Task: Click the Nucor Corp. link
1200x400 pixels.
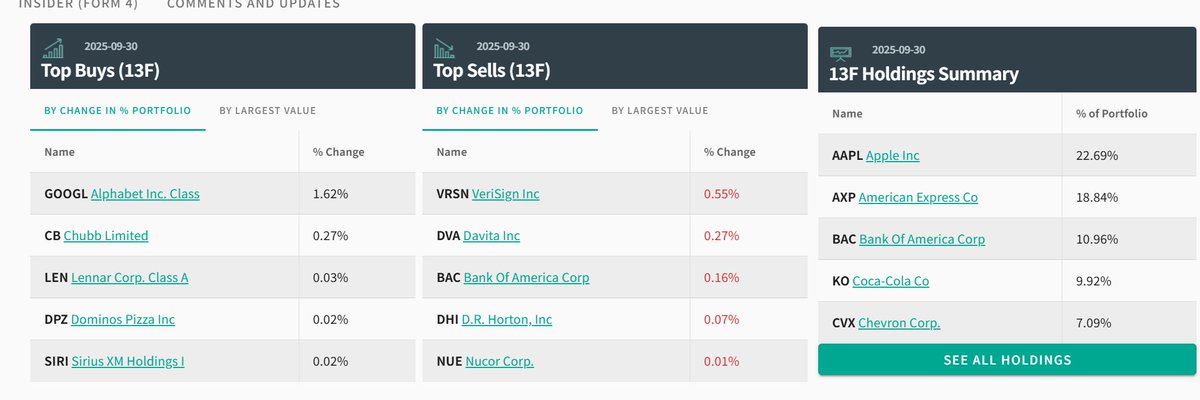Action: (499, 362)
